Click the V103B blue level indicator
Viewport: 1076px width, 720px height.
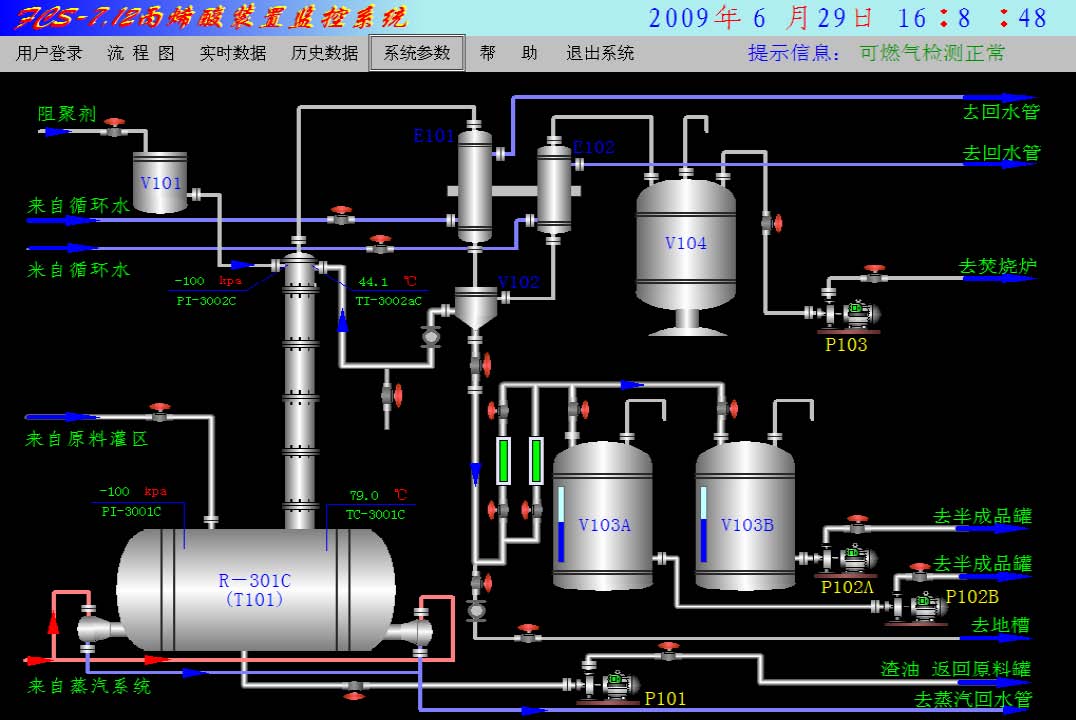[x=703, y=524]
